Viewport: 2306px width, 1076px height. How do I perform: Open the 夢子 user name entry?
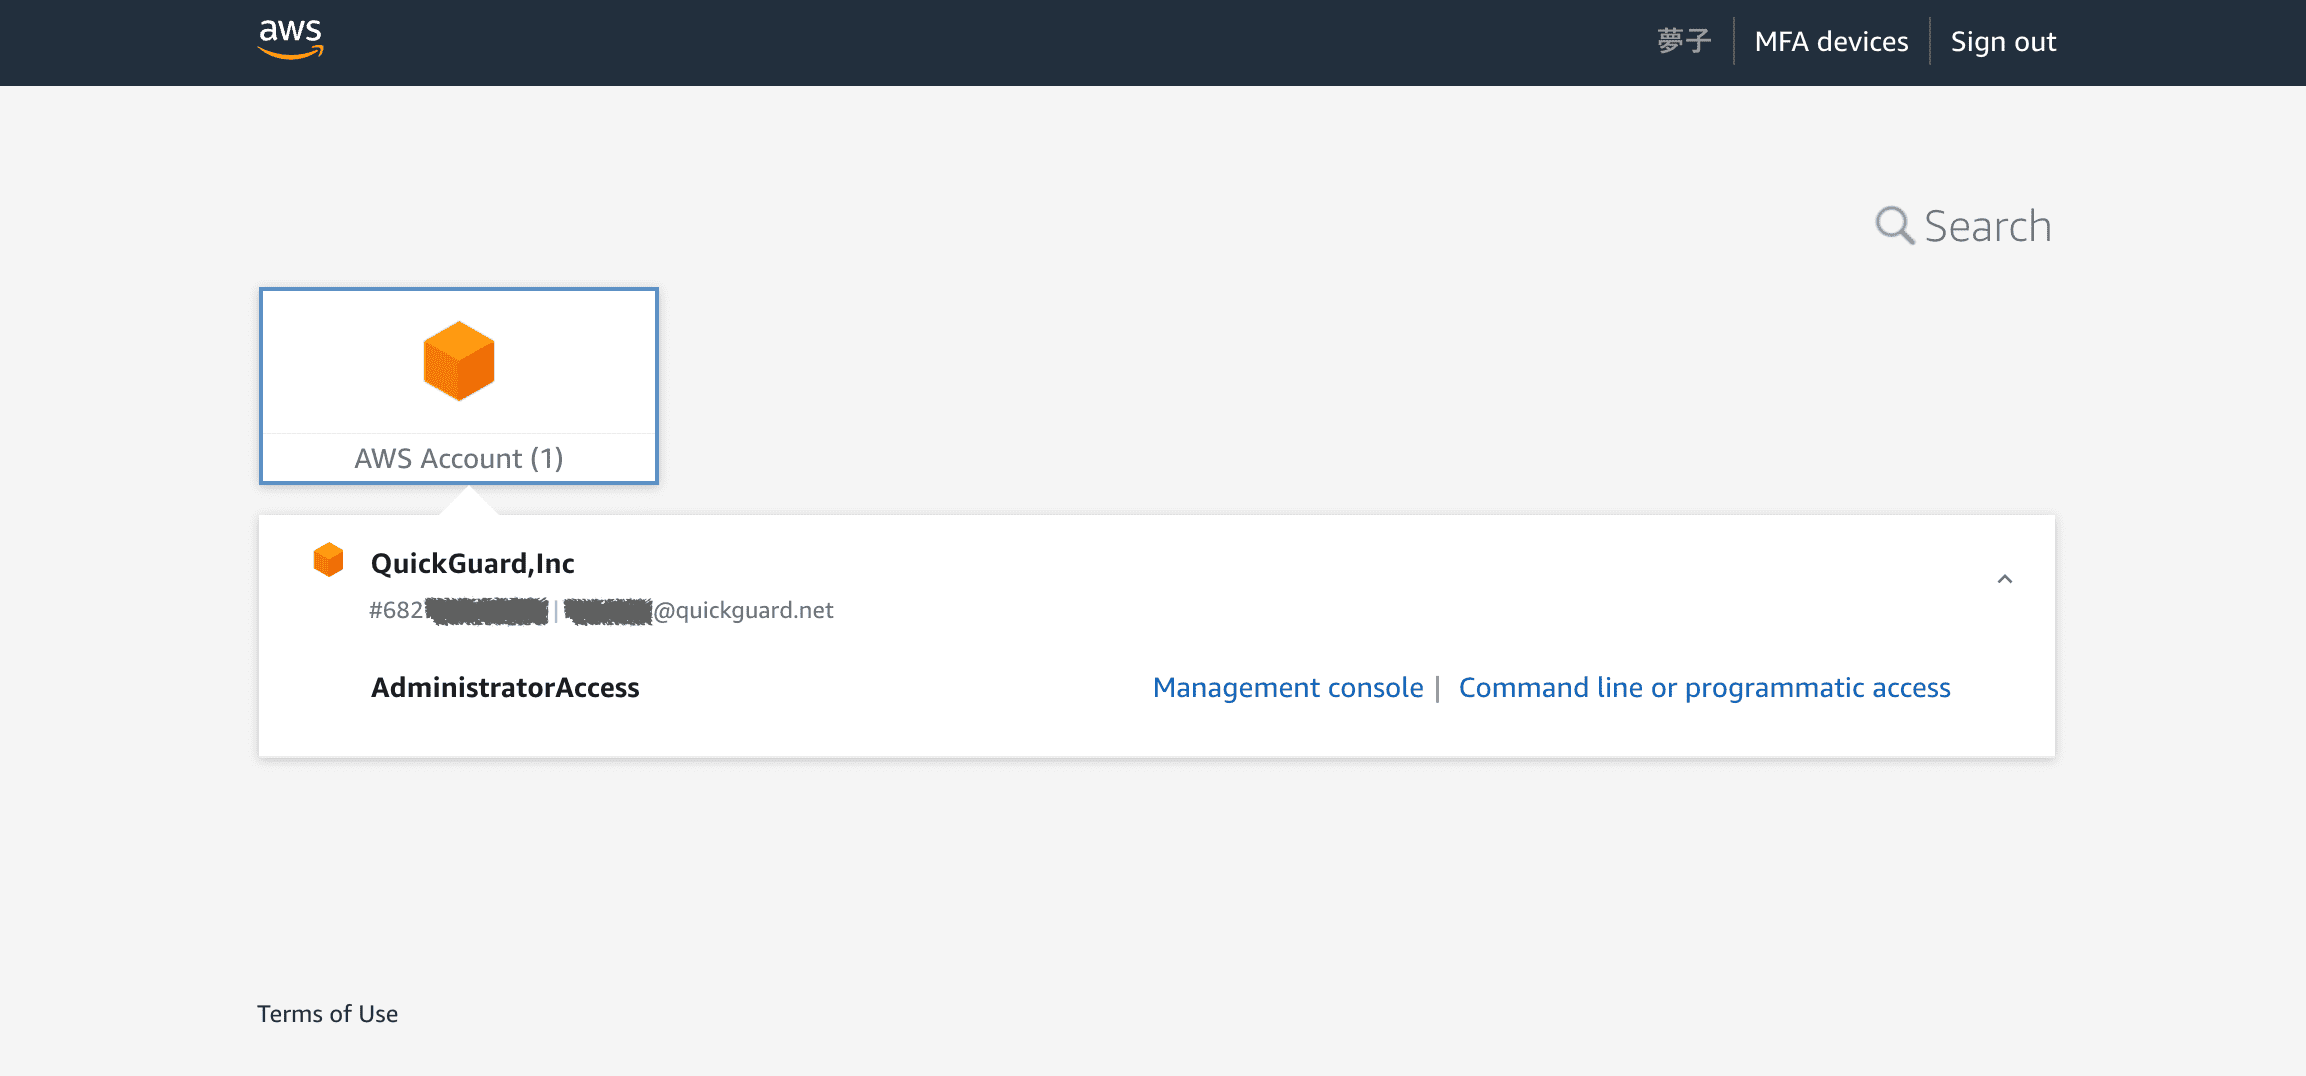[x=1684, y=42]
